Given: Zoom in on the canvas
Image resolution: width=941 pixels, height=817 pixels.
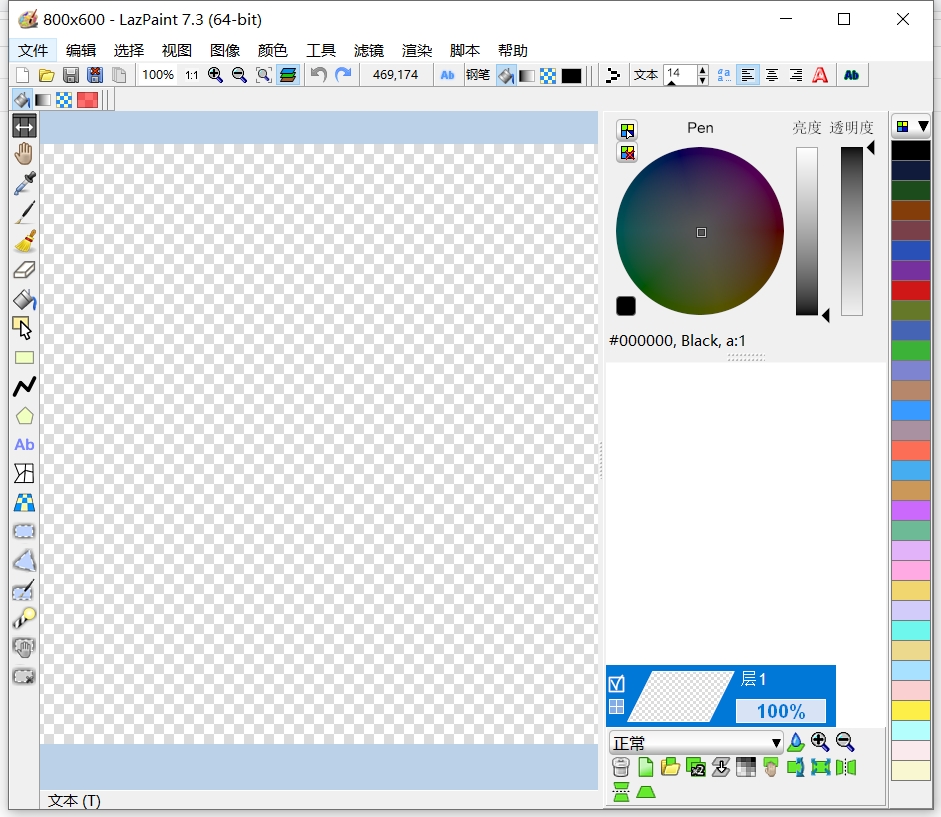Looking at the screenshot, I should (x=215, y=75).
